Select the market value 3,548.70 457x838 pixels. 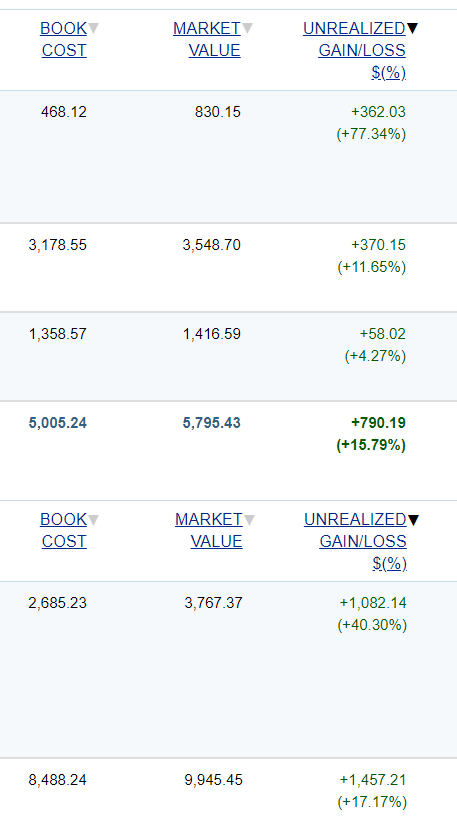pyautogui.click(x=212, y=245)
